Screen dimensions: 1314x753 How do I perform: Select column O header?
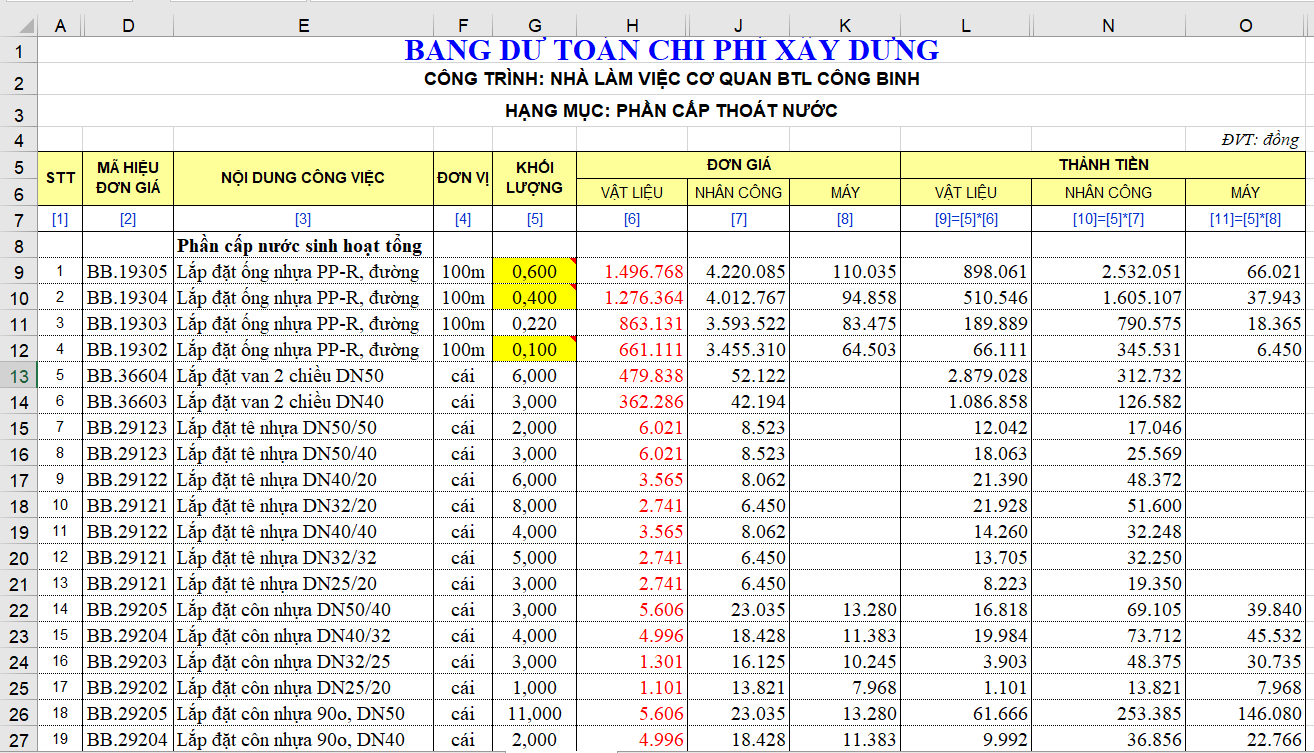(x=1245, y=25)
